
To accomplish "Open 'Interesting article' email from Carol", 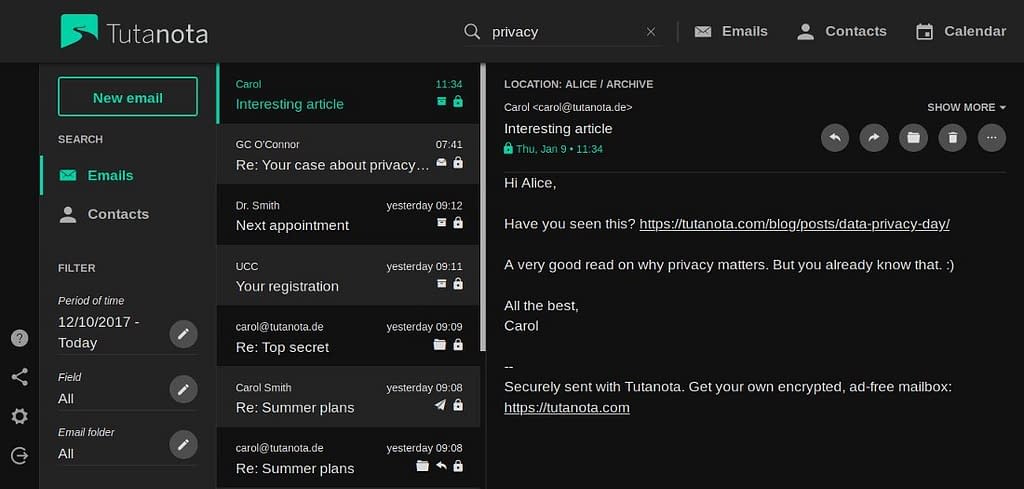I will pos(348,94).
